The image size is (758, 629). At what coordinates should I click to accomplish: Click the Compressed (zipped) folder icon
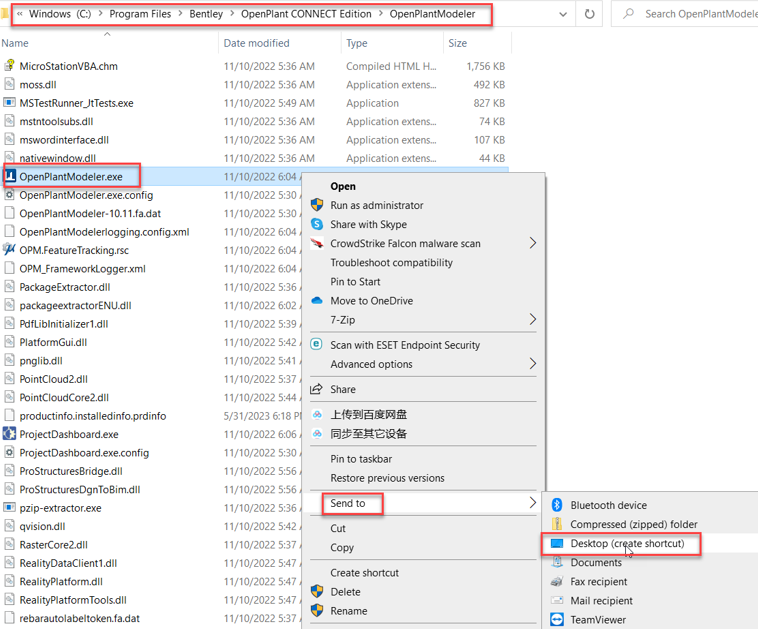pyautogui.click(x=557, y=524)
